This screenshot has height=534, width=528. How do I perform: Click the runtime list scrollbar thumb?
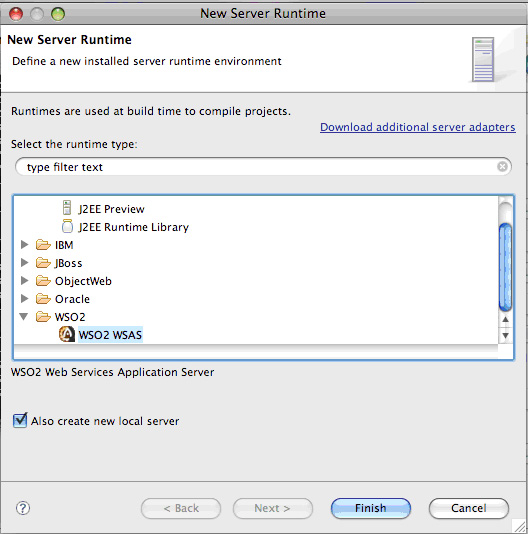(505, 267)
